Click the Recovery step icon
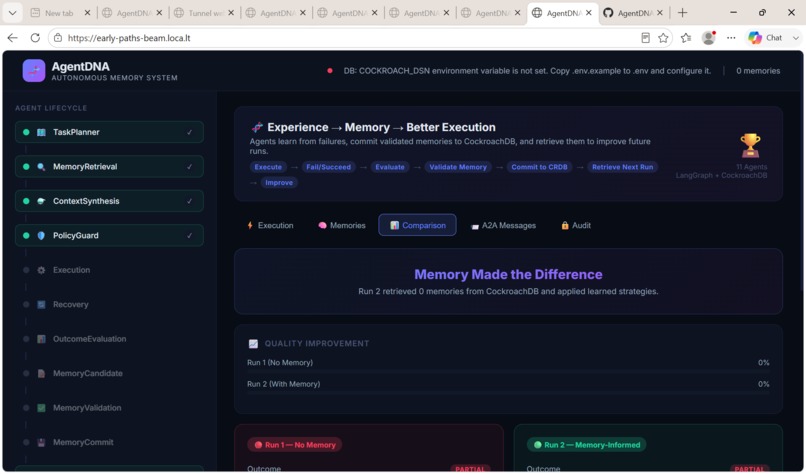 41,304
